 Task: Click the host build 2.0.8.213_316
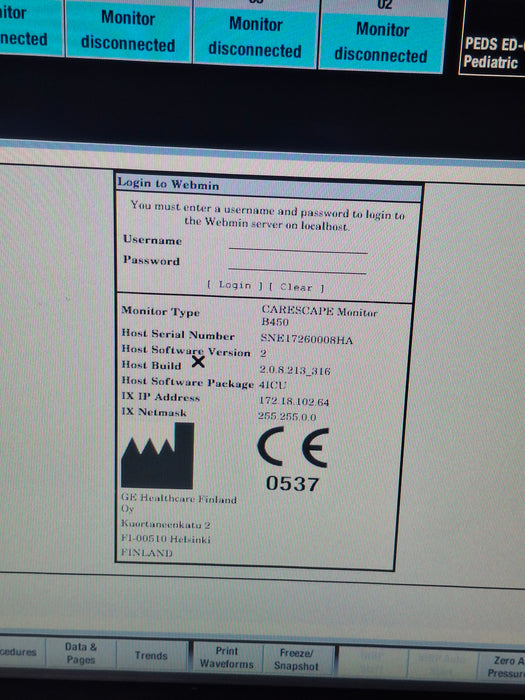click(295, 371)
